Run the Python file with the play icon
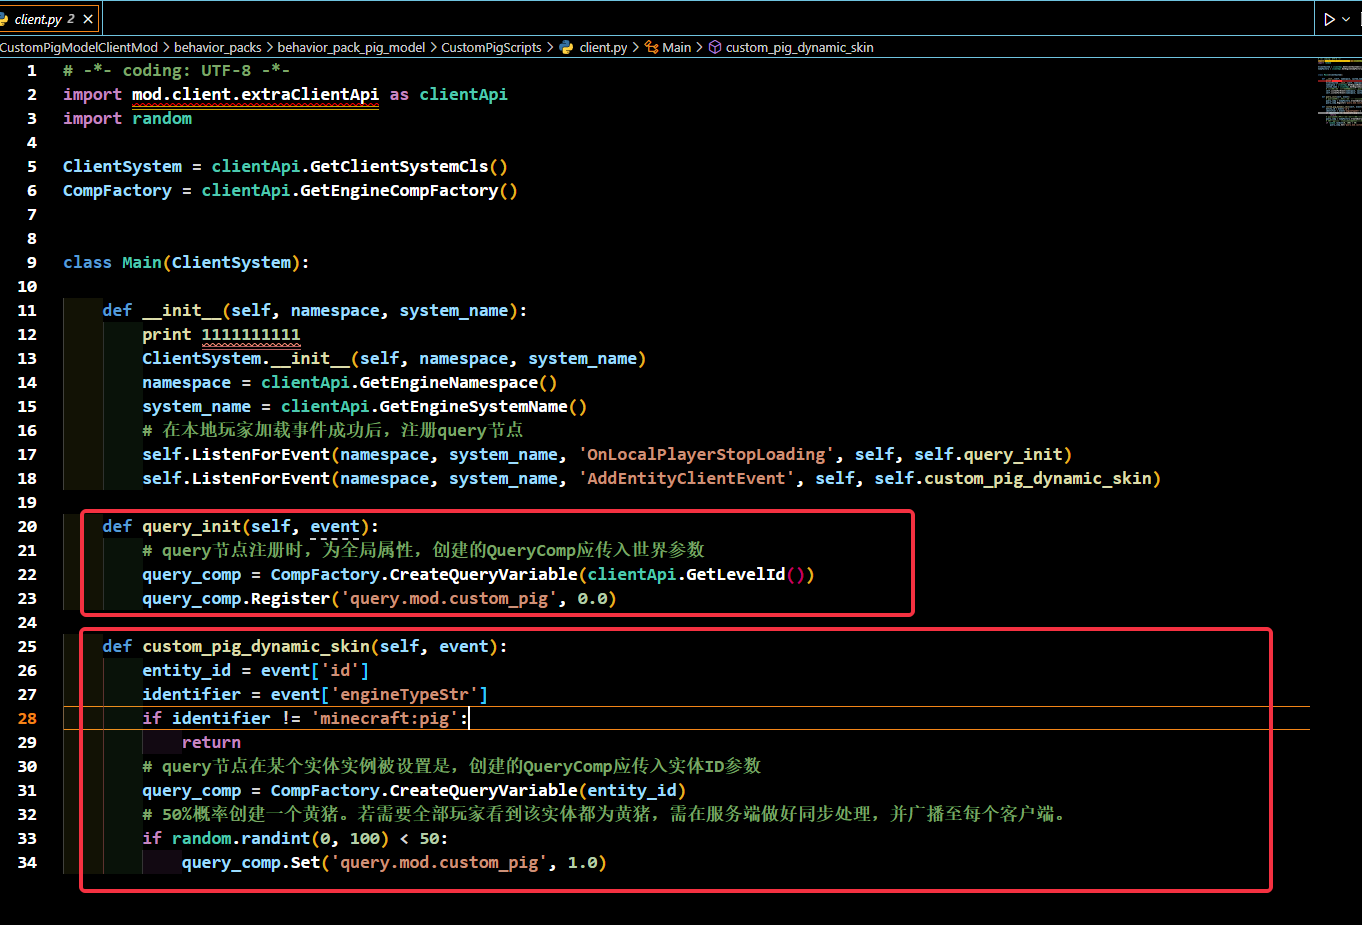Screen dimensions: 1362x925 [1329, 19]
